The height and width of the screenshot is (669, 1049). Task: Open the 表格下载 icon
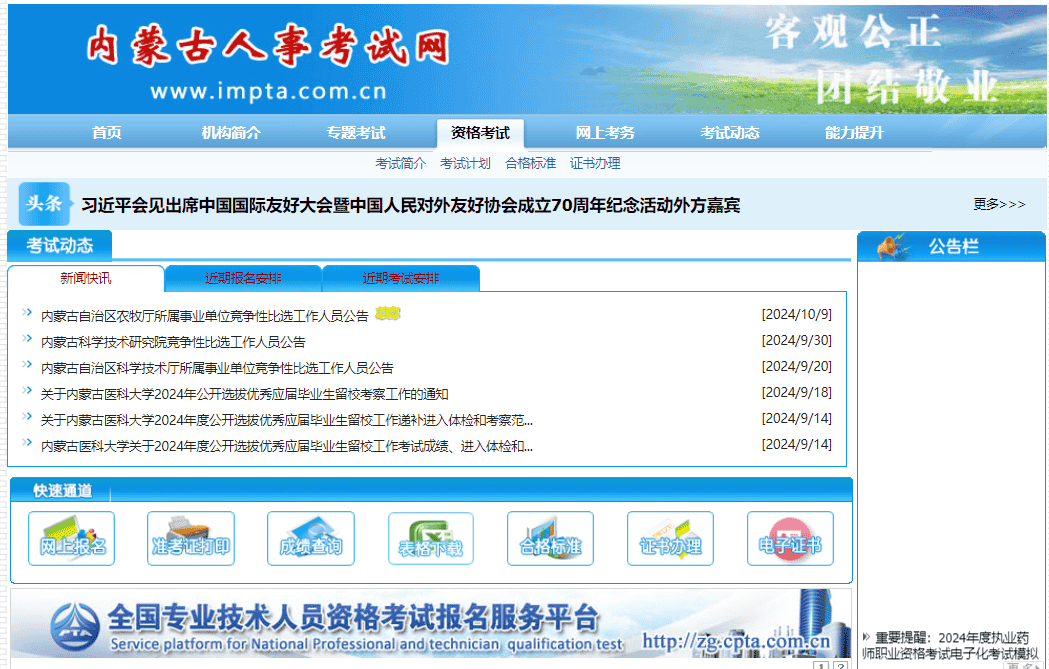(x=431, y=539)
